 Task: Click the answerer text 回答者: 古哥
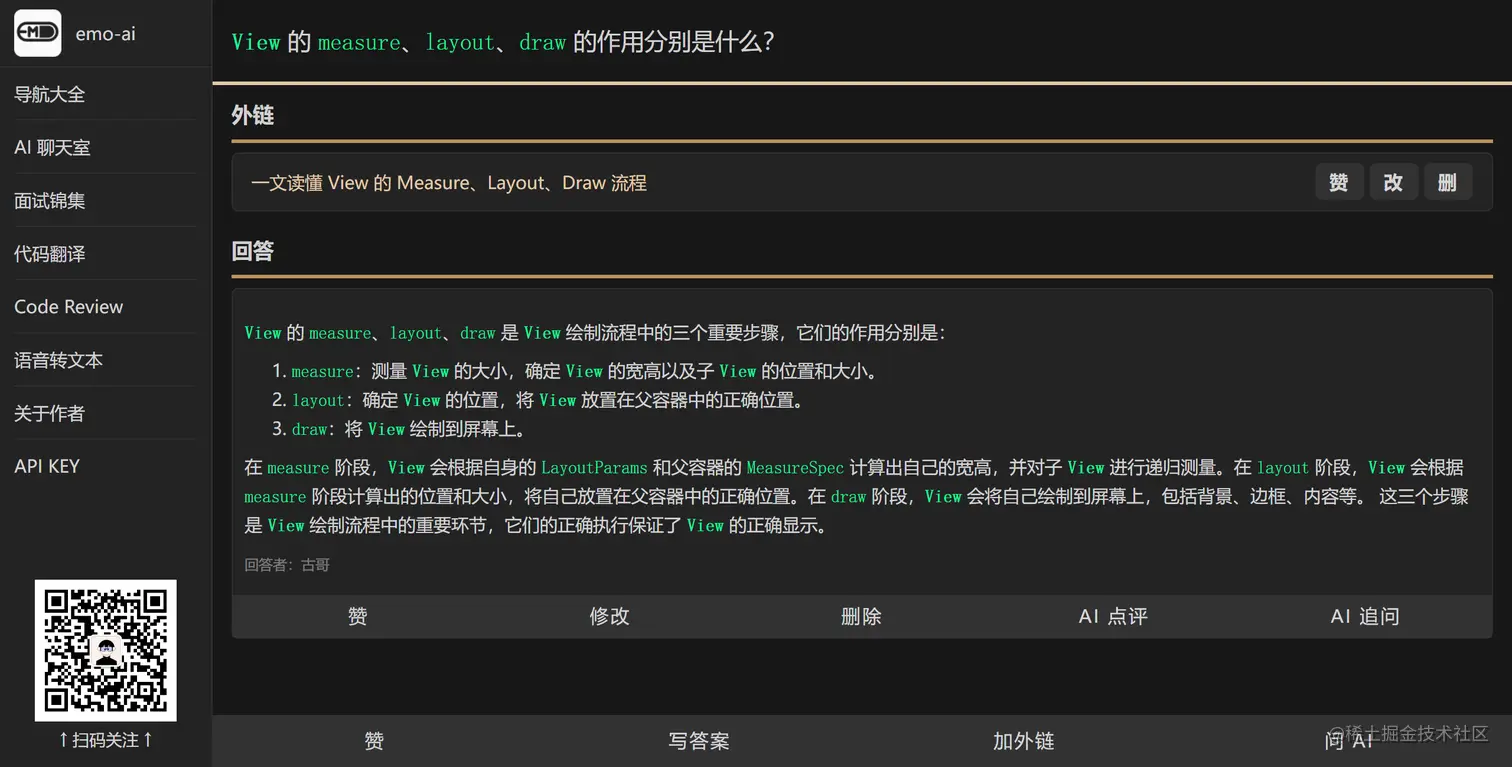(x=287, y=565)
